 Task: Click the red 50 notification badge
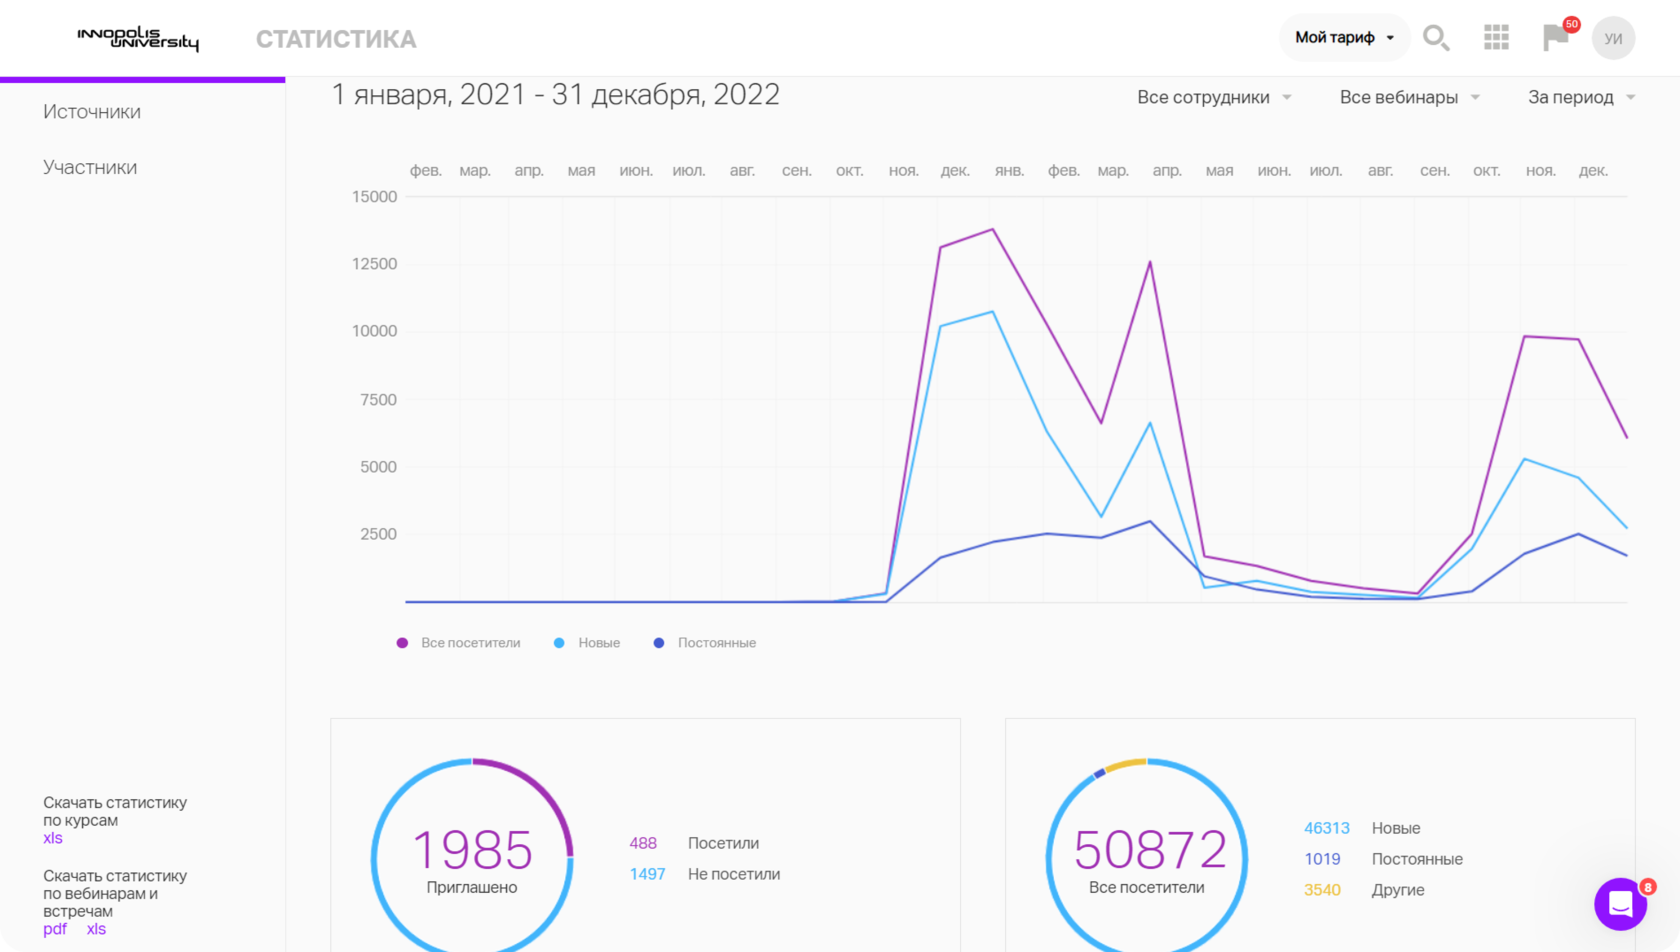pyautogui.click(x=1571, y=24)
